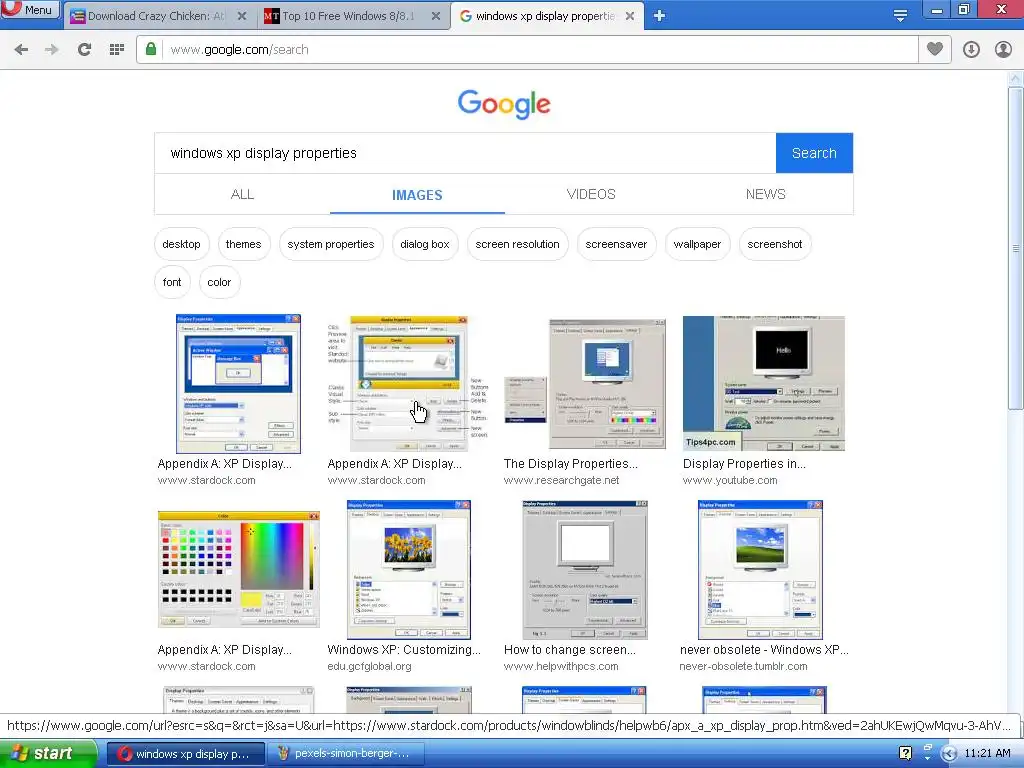
Task: Click the Google logo
Action: click(x=504, y=104)
